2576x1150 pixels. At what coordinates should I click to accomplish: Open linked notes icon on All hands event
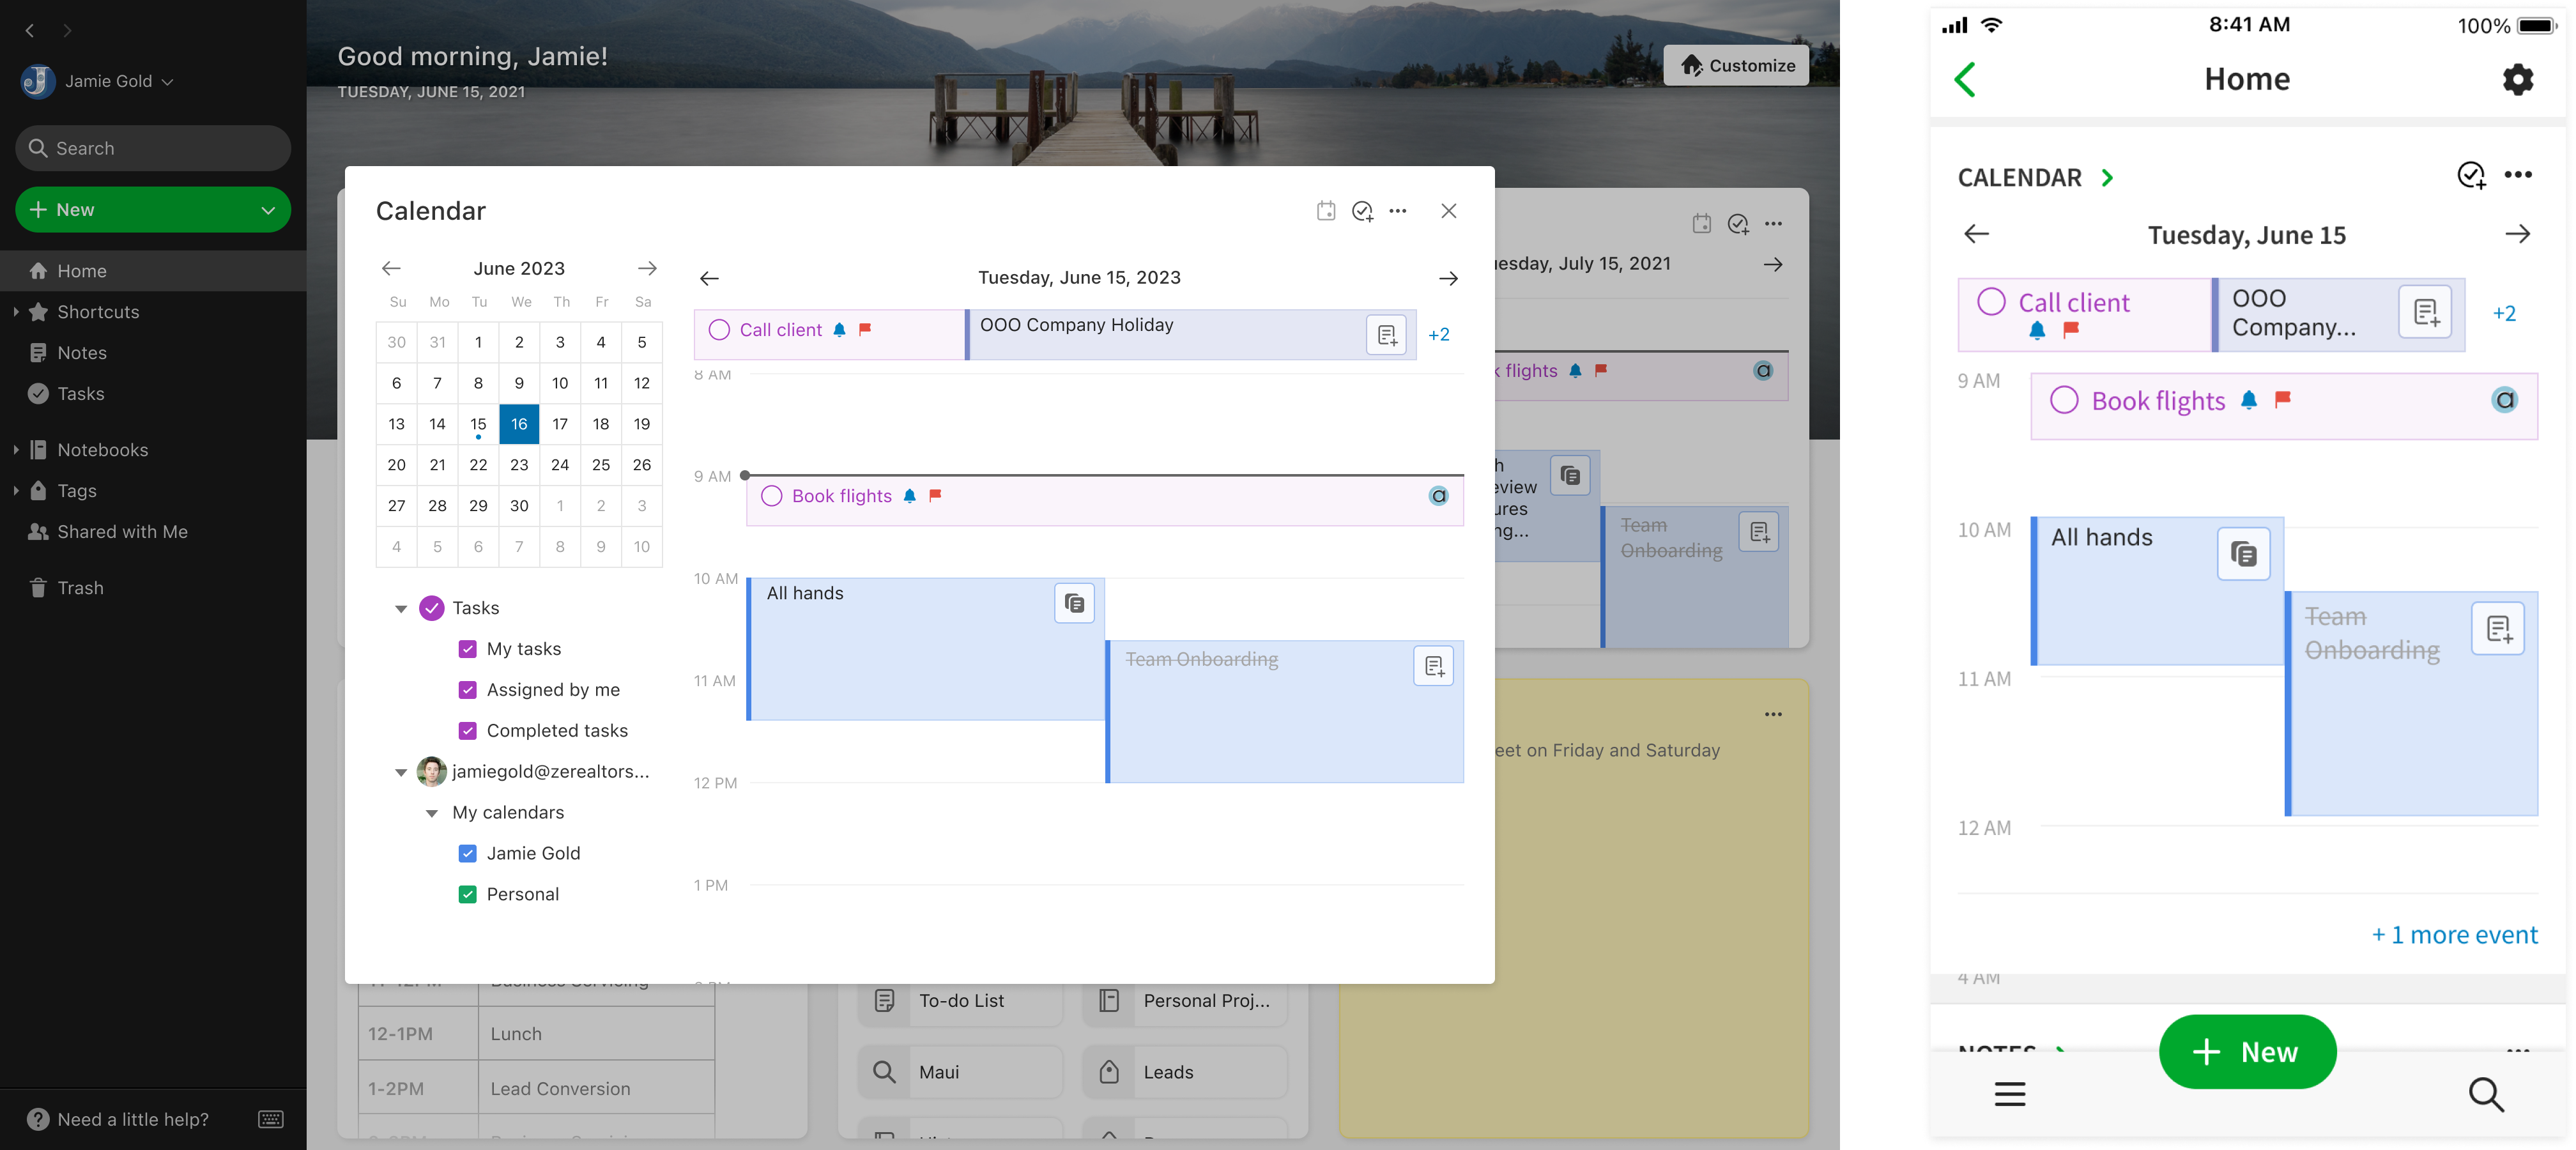pos(1074,603)
